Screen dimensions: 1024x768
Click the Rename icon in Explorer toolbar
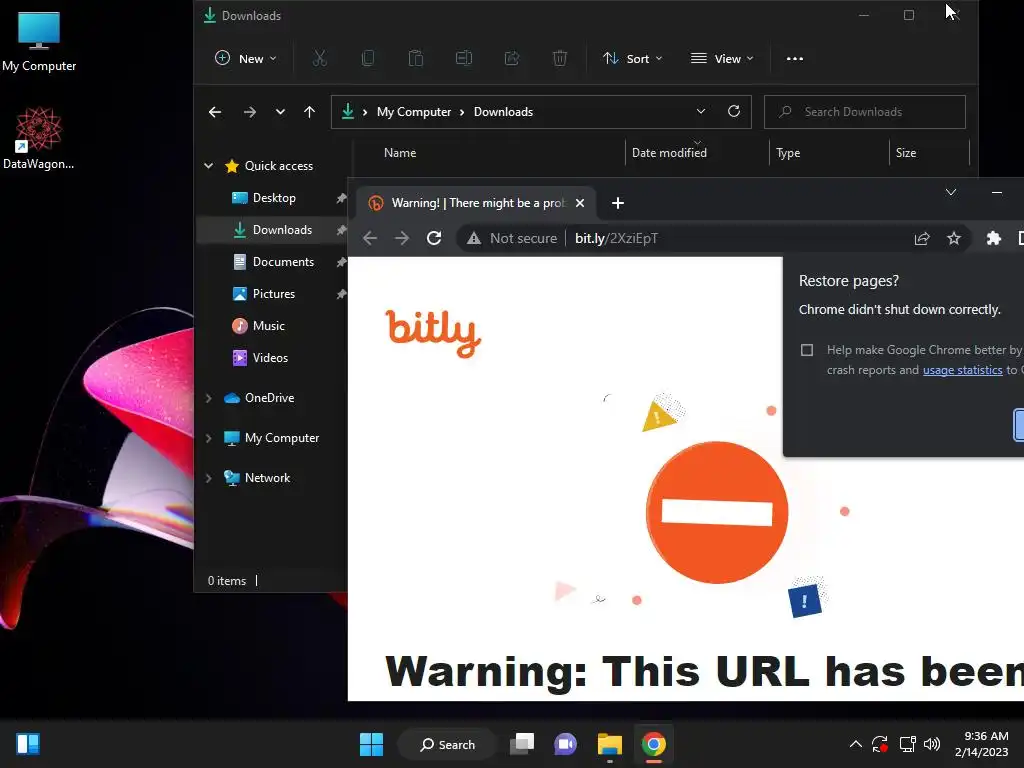point(464,59)
